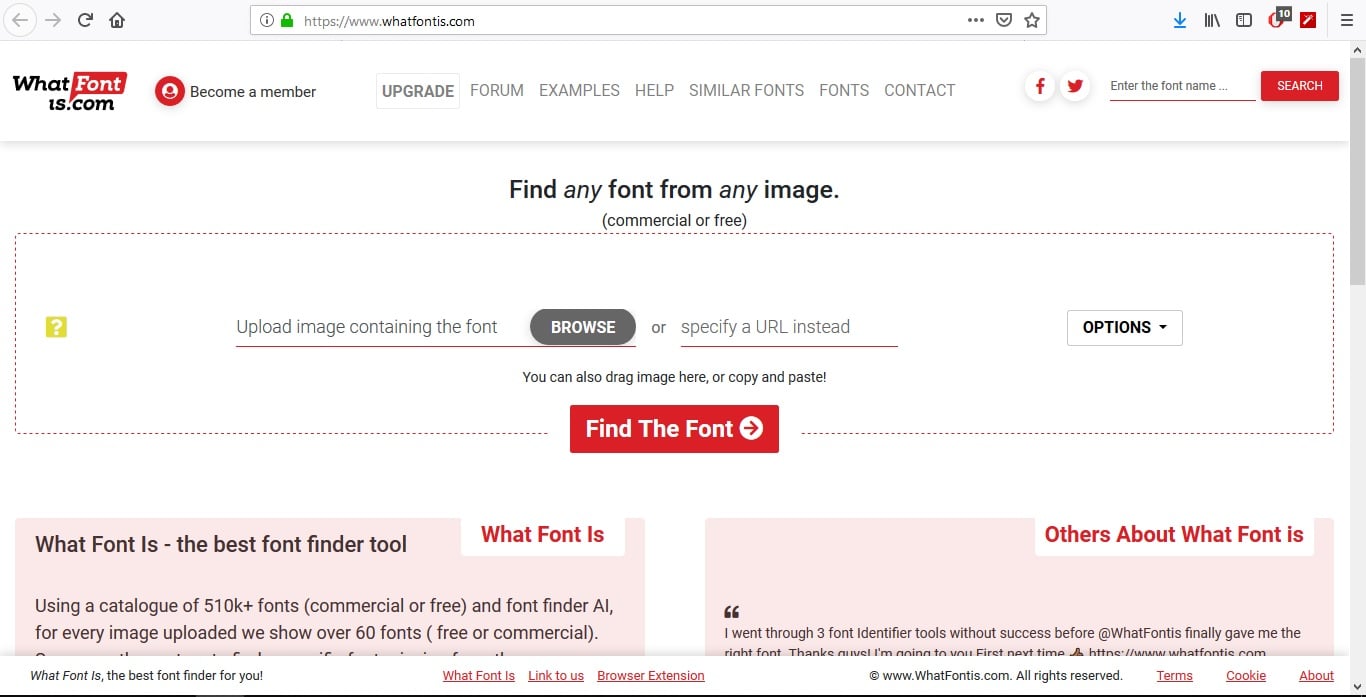Screen dimensions: 1366x697
Task: Open the Terms footer link
Action: 1175,676
